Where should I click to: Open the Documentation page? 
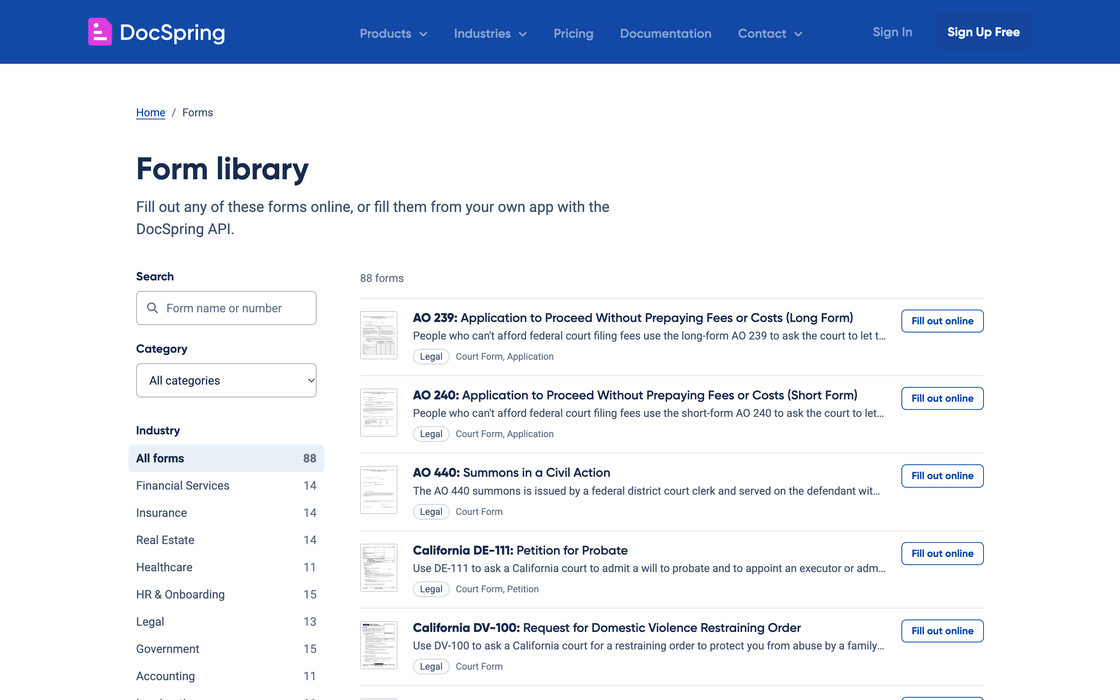pyautogui.click(x=666, y=34)
